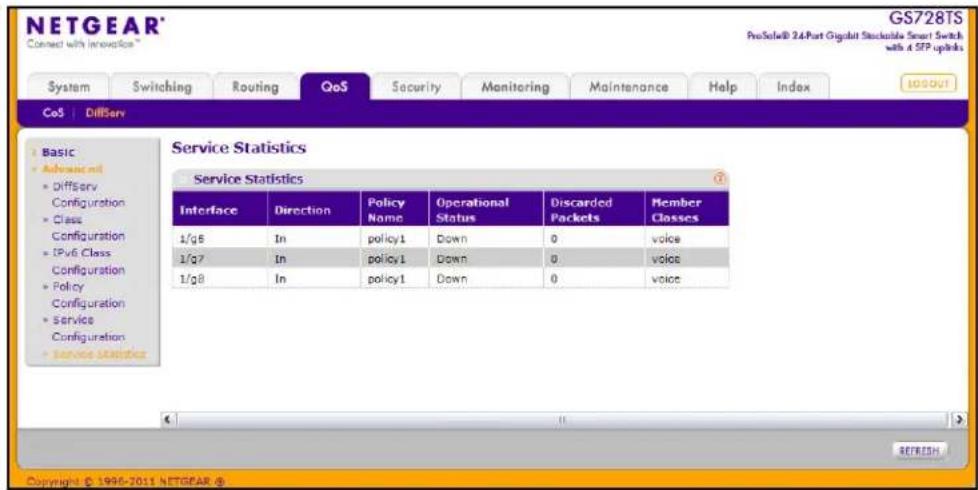Select interface 1/g6 cell
Screen dimensions: 978x490
[x=220, y=238]
